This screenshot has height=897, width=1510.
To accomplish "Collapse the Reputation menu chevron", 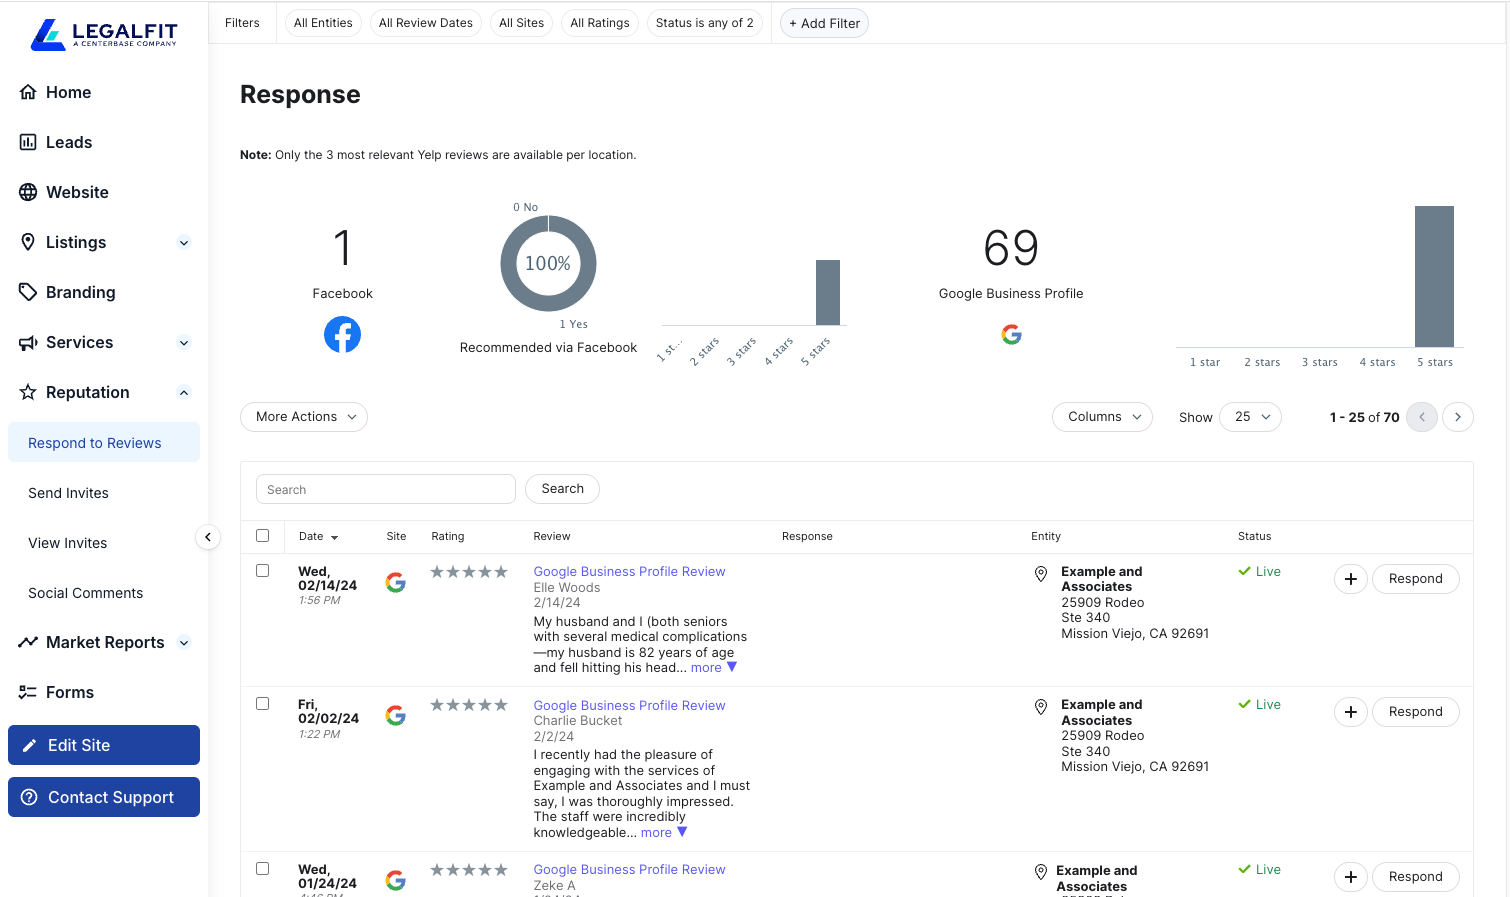I will coord(184,393).
